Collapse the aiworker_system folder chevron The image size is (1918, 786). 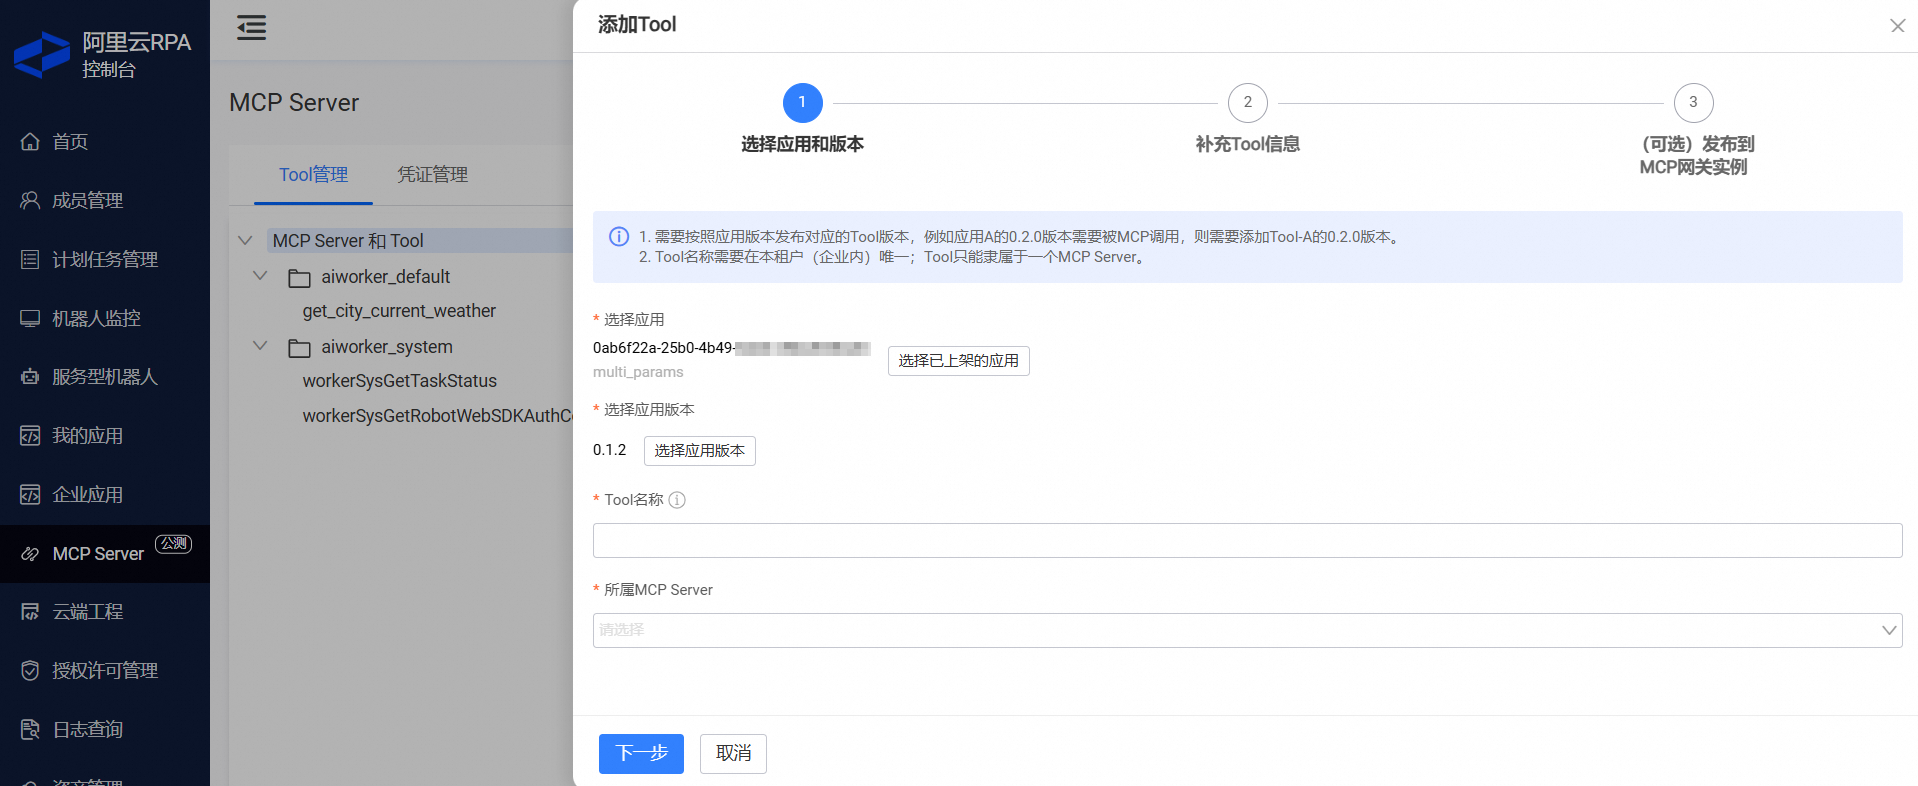[260, 345]
